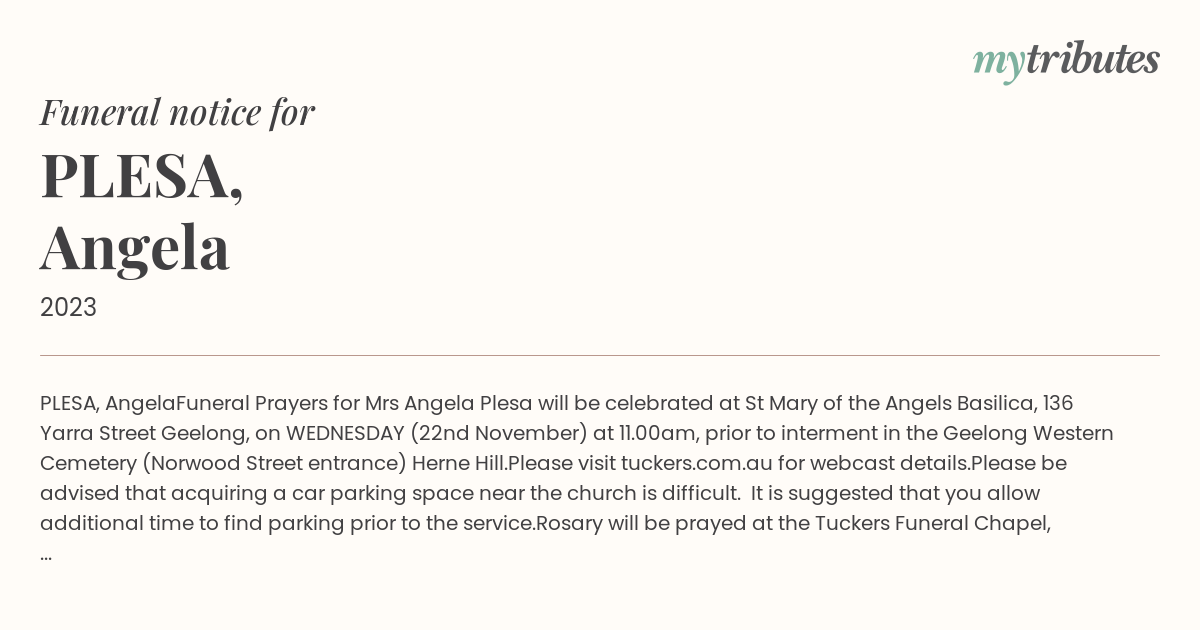The image size is (1200, 630).
Task: Click 'St Mary of the Angels Basilica' text
Action: point(889,404)
